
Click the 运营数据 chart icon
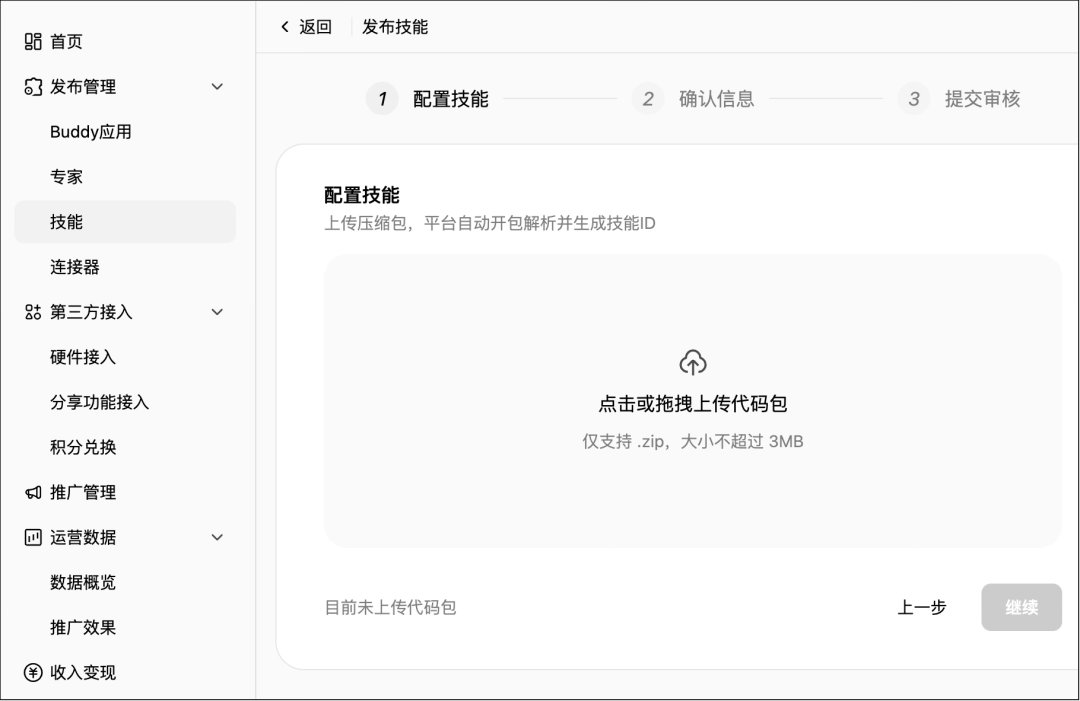[x=33, y=537]
